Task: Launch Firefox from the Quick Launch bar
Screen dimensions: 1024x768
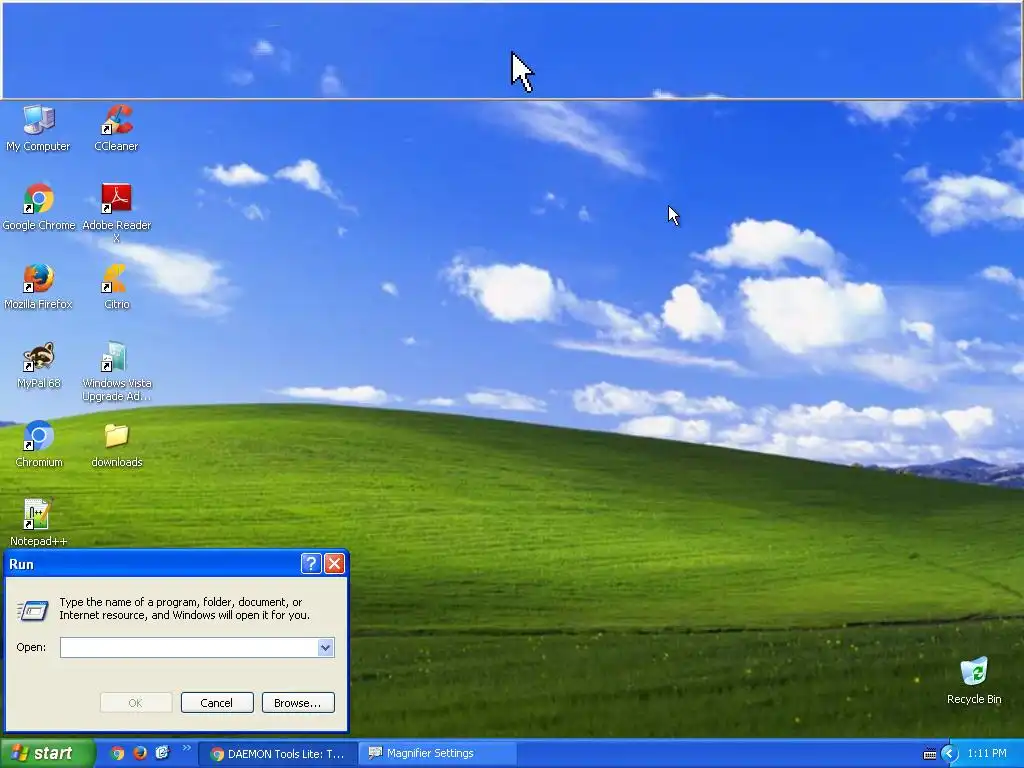Action: click(140, 753)
